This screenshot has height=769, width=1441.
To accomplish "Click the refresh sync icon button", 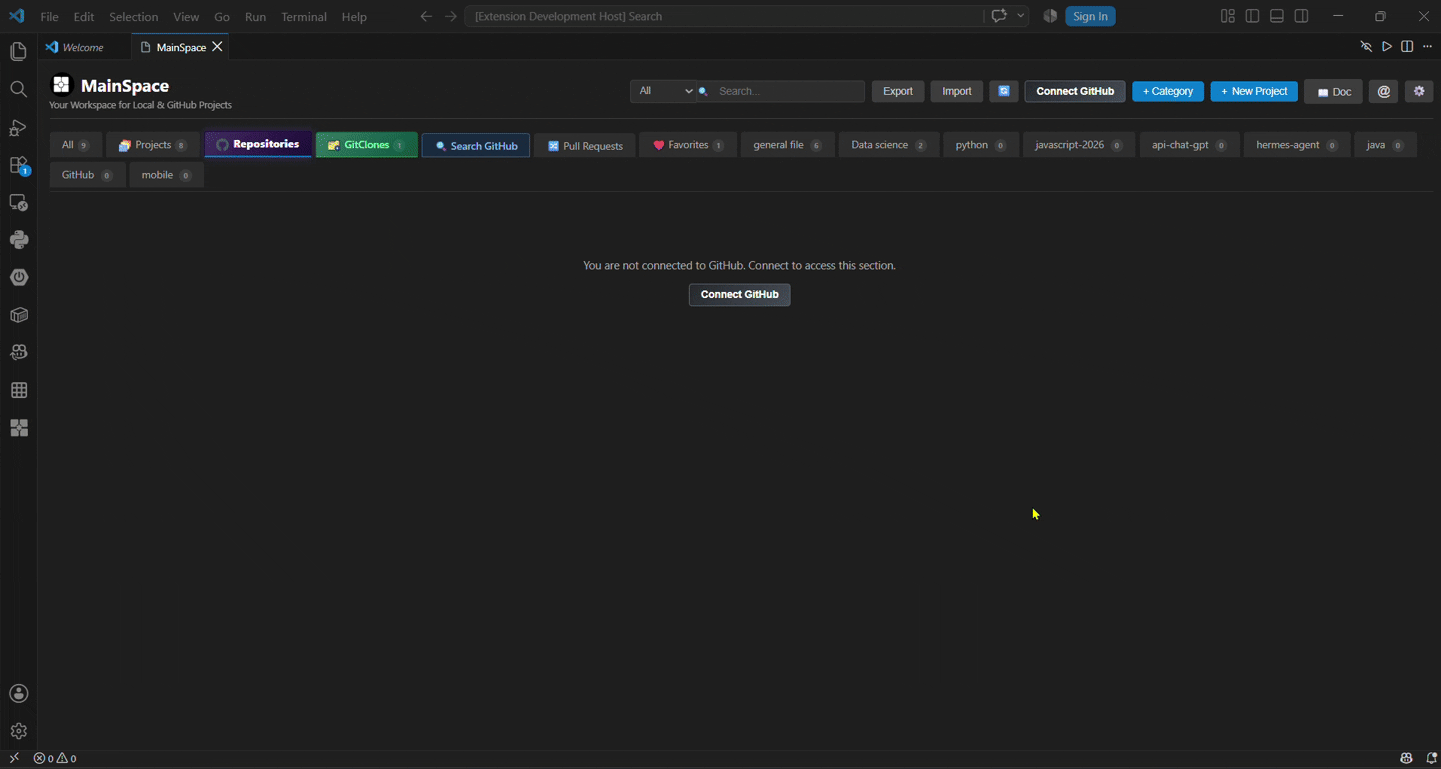I will (1004, 91).
